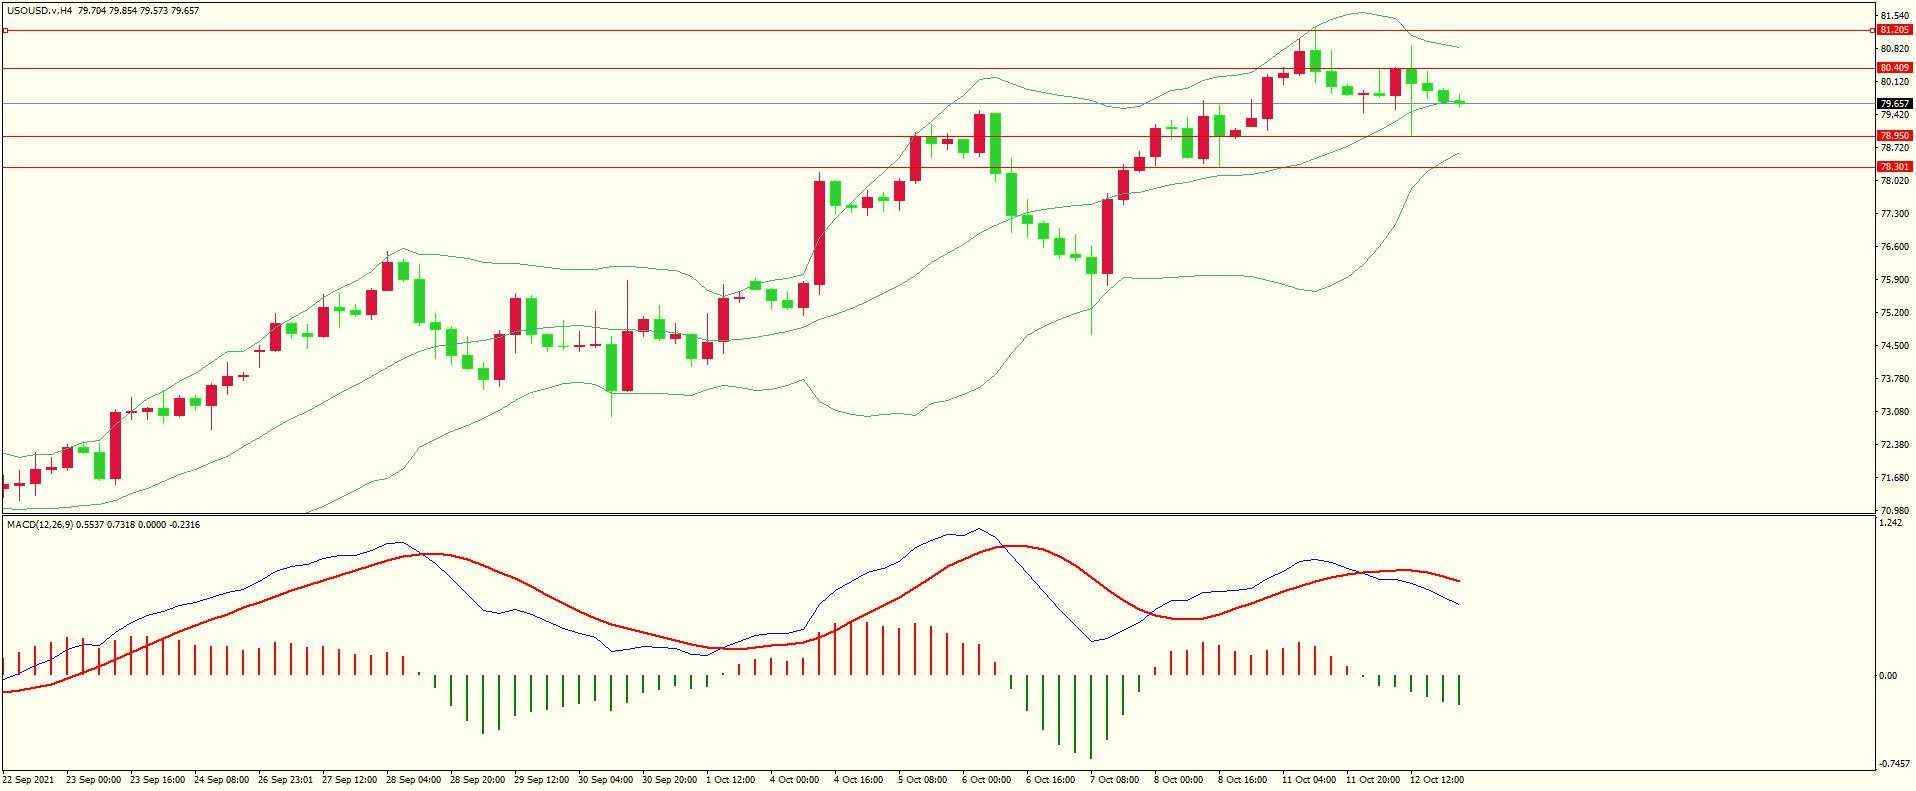Click the 73.780 price axis label
The height and width of the screenshot is (791, 1916).
point(1895,379)
